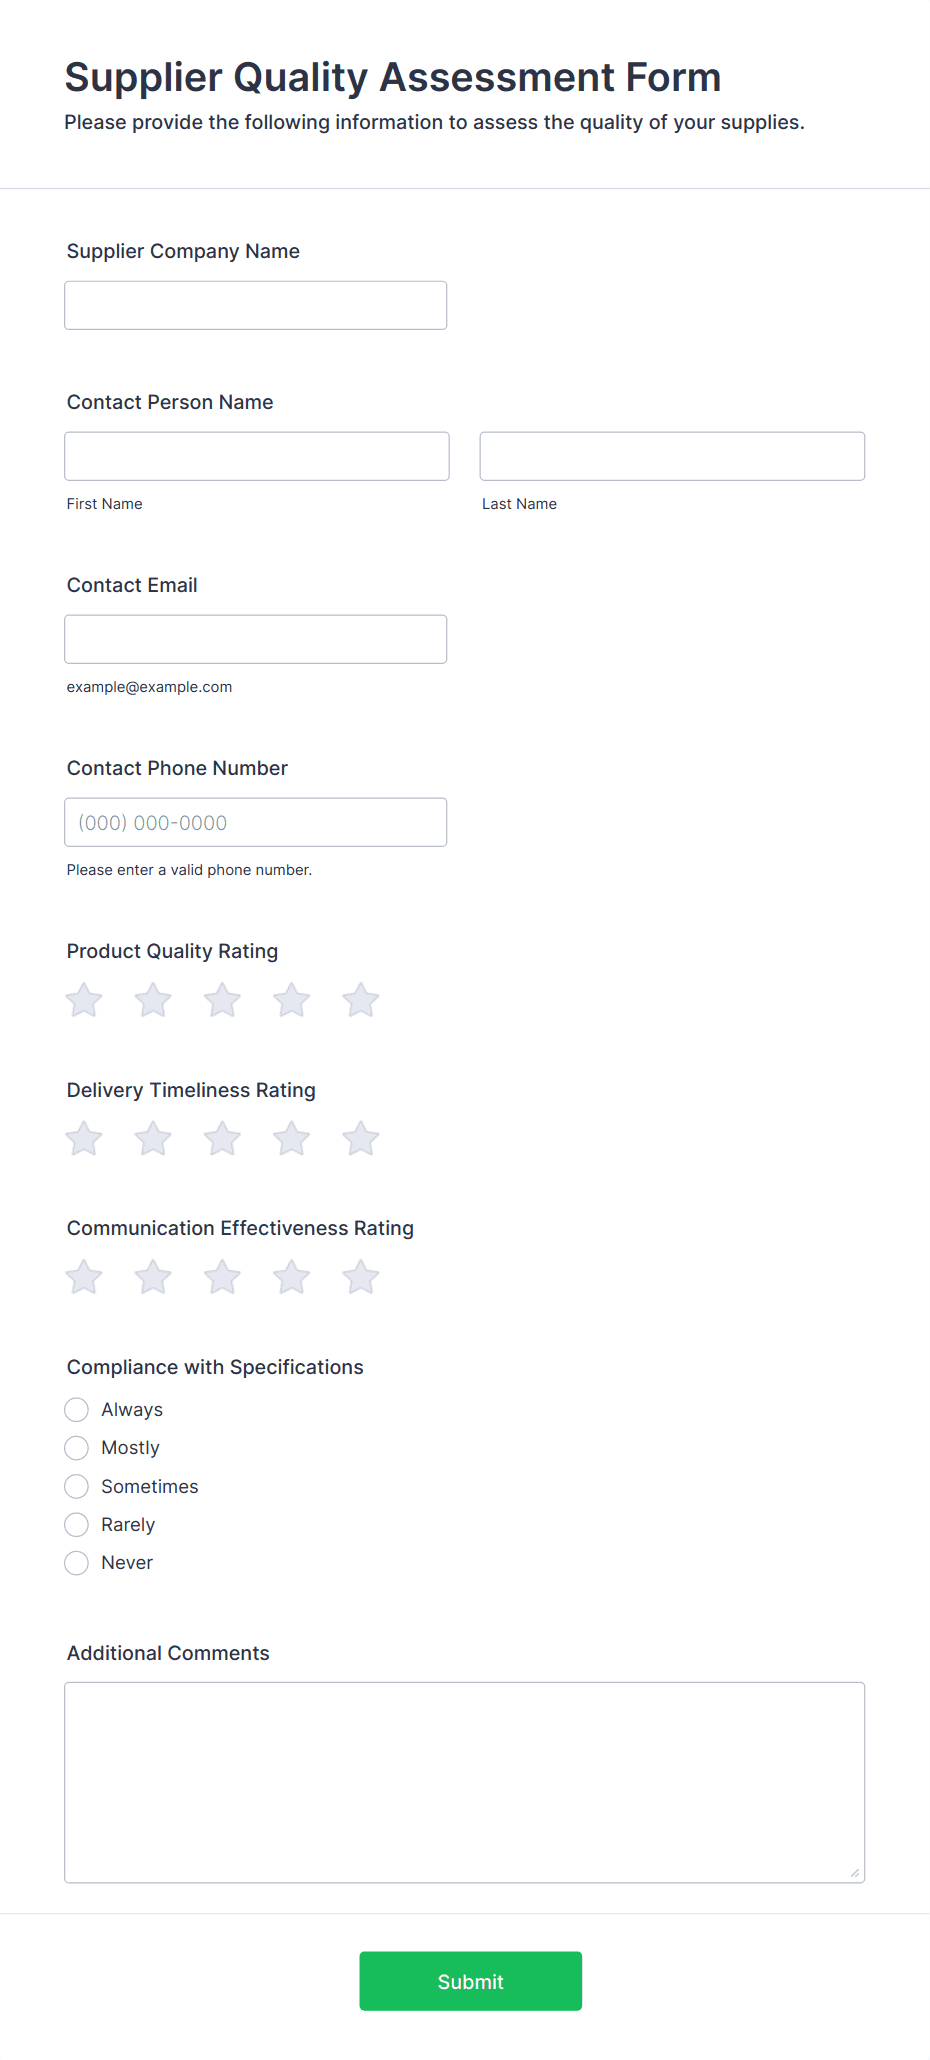Focus the Contact Email field
Viewport: 930px width, 2060px height.
coord(256,639)
